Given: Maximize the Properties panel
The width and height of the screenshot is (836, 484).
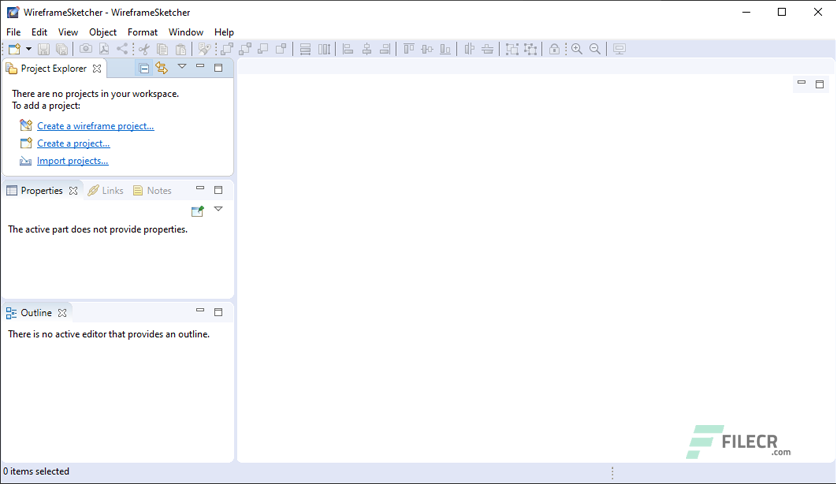Looking at the screenshot, I should click(x=218, y=190).
